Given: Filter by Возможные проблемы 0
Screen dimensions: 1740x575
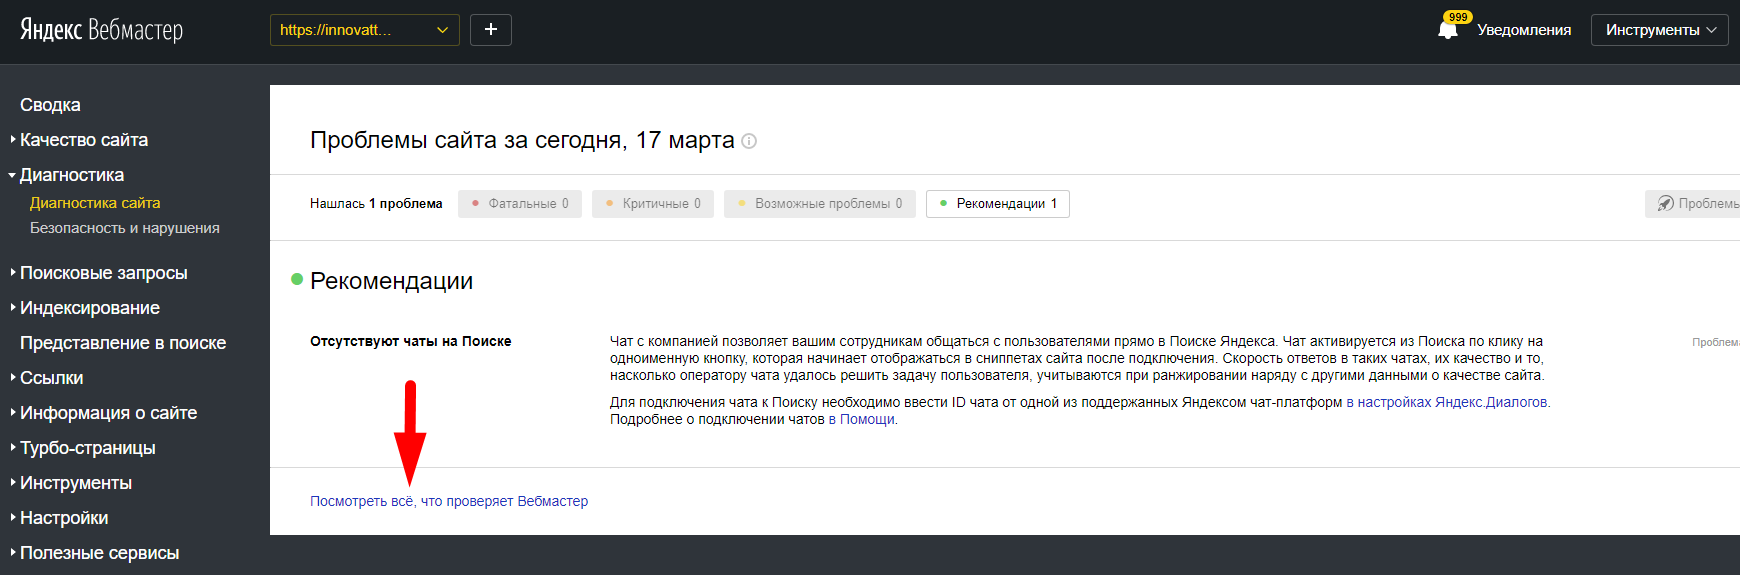Looking at the screenshot, I should tap(820, 204).
